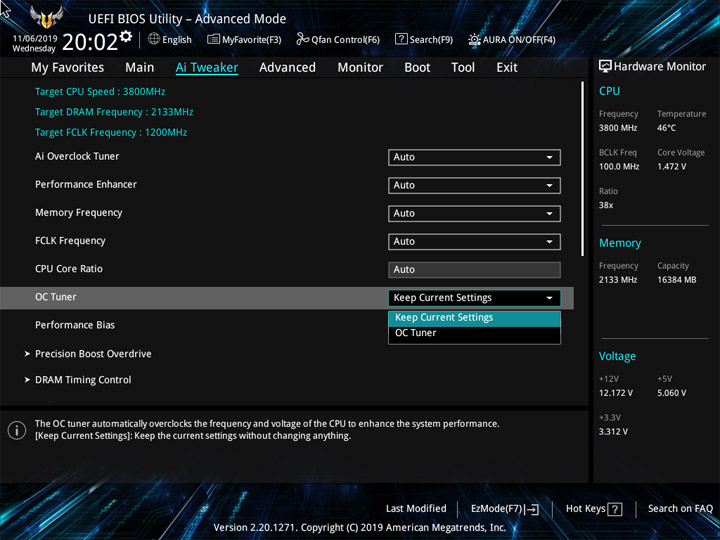720x540 pixels.
Task: Click the +5V 5.060 V reading
Action: [x=672, y=393]
